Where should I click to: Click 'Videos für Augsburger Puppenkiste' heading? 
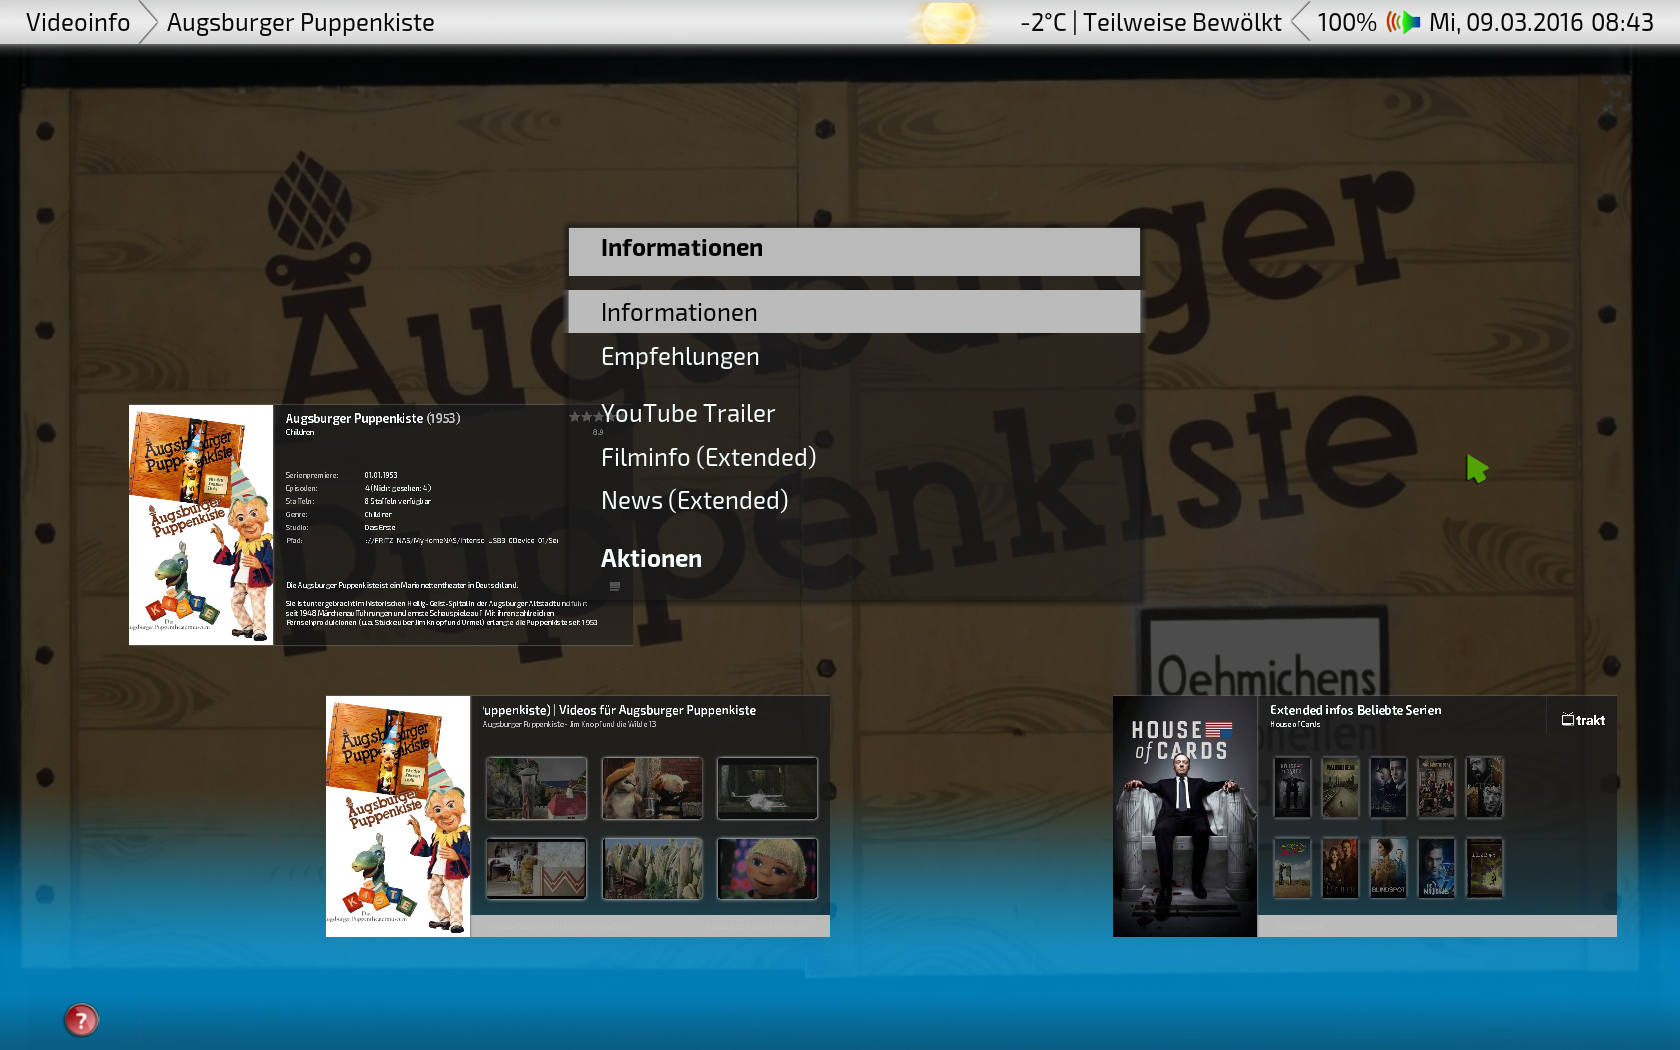pyautogui.click(x=657, y=710)
